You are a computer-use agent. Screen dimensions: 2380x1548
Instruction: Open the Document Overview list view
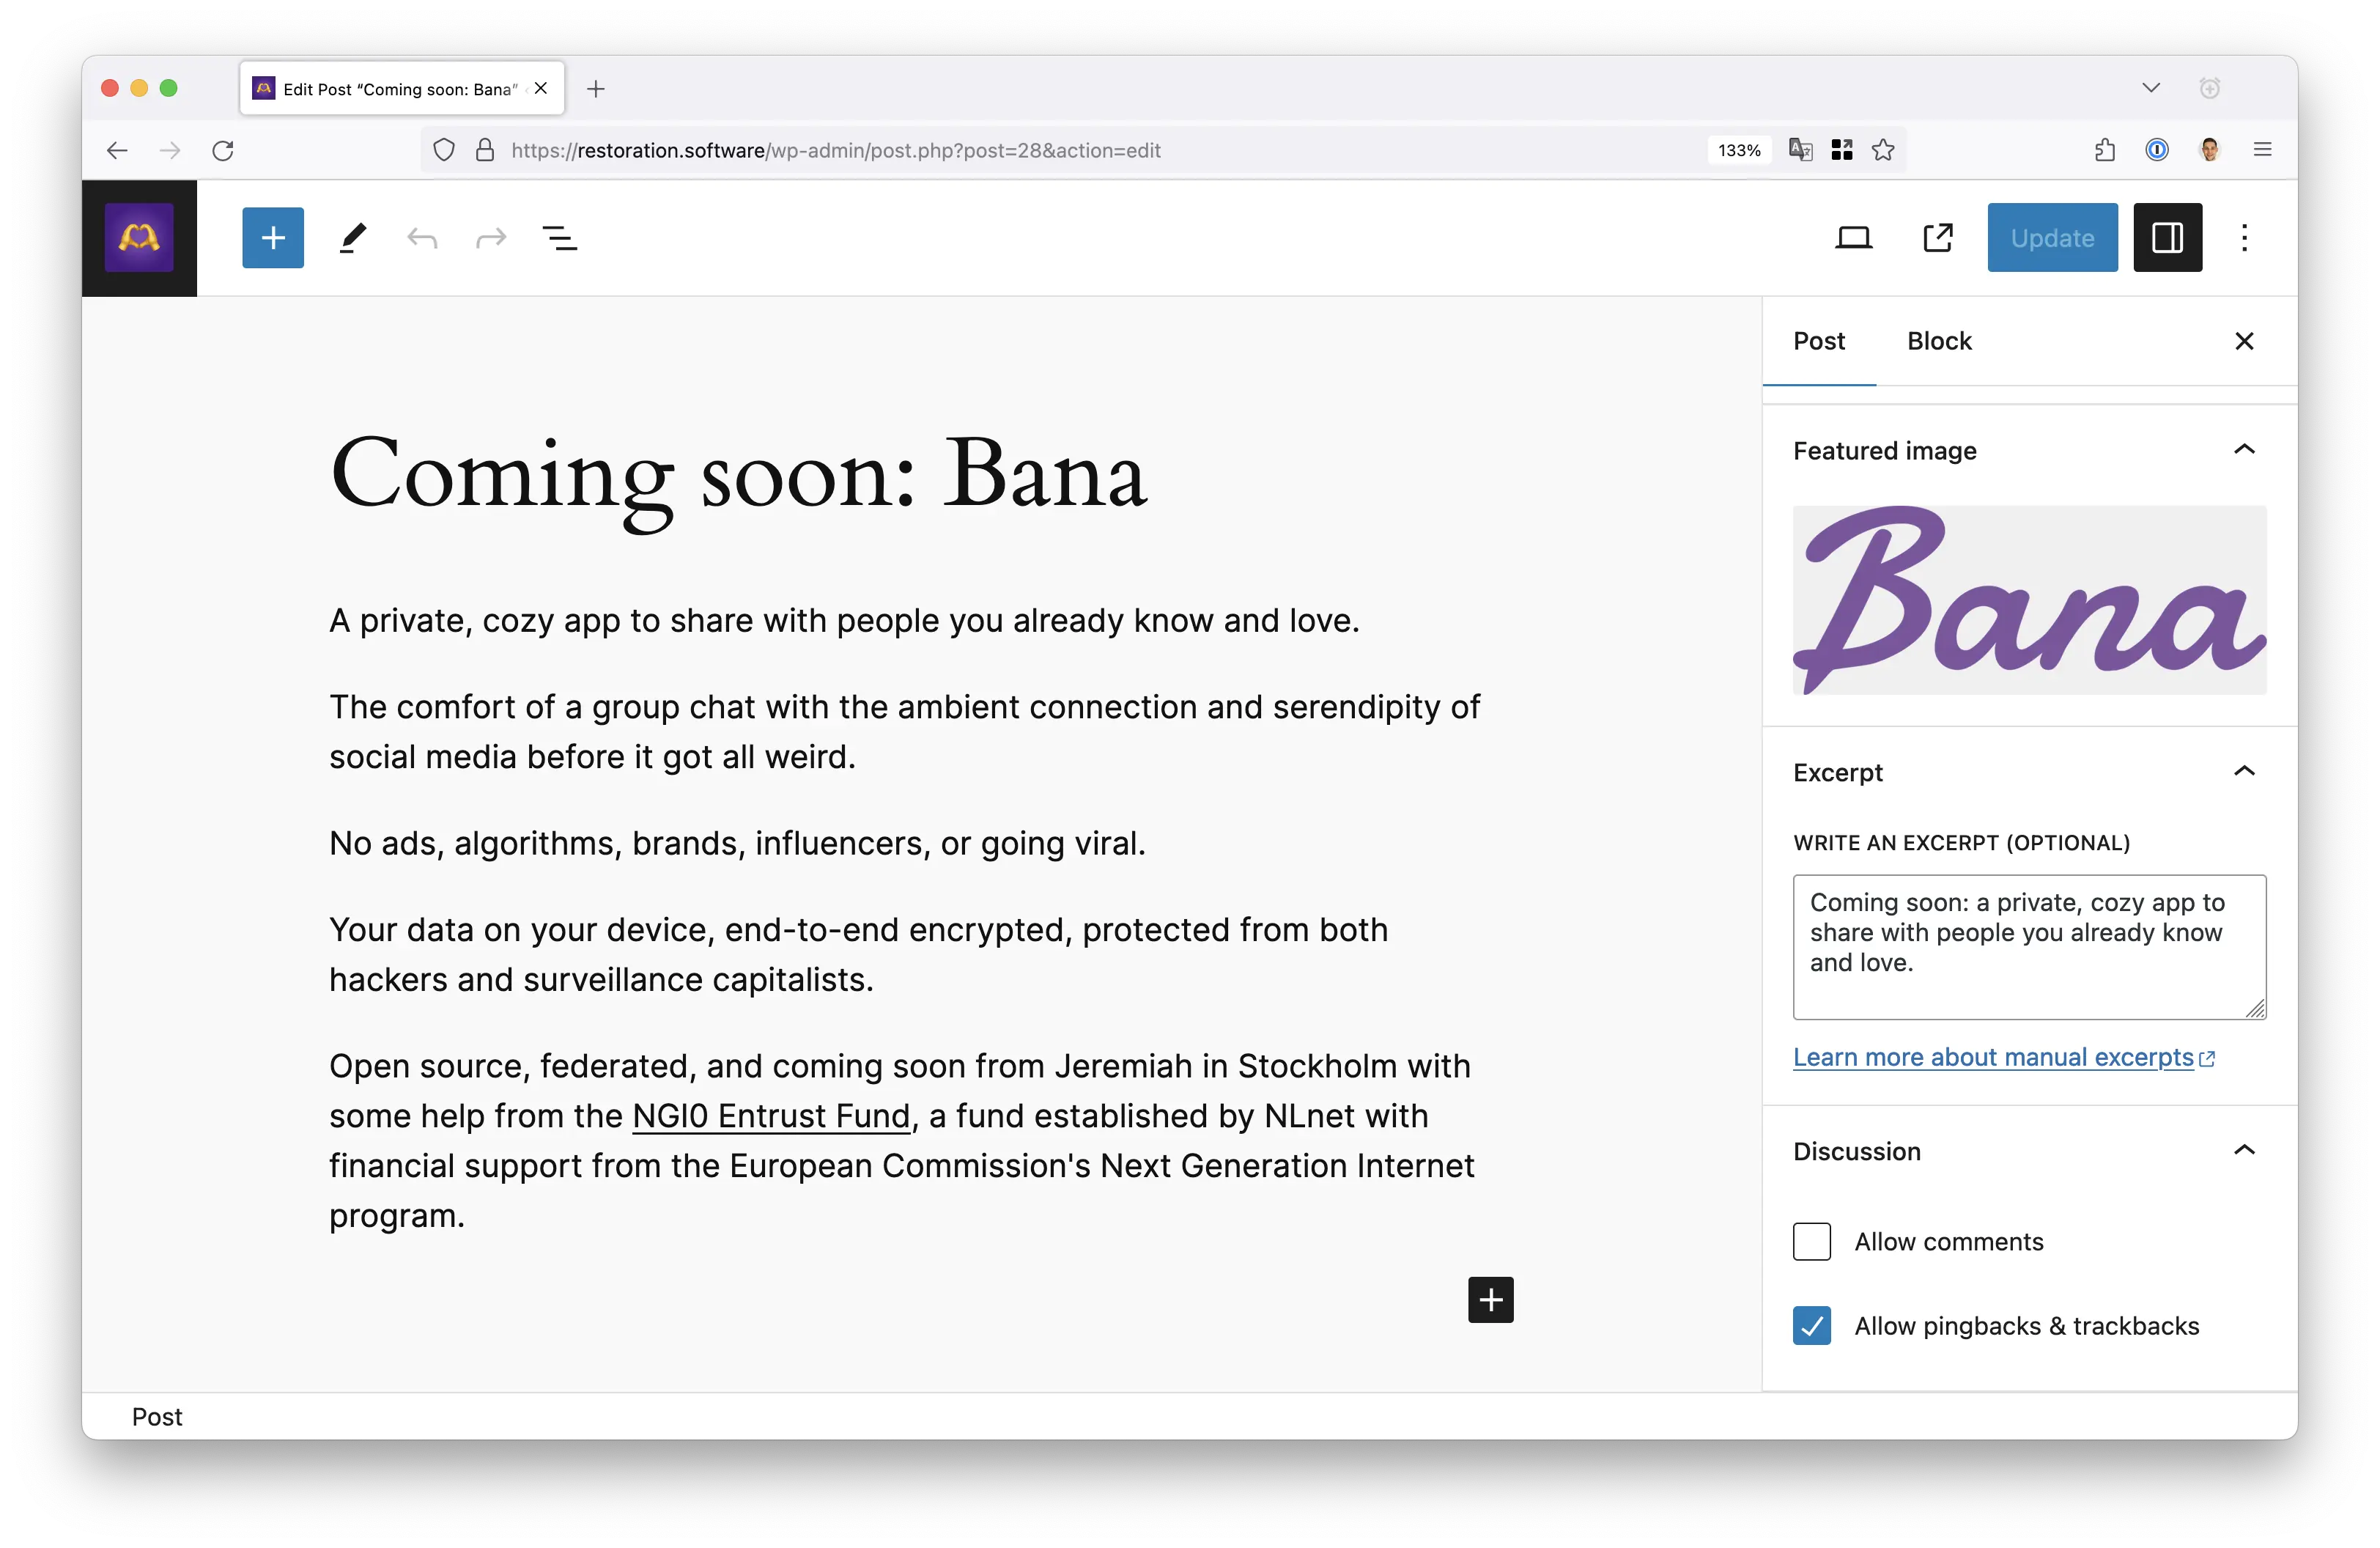[x=560, y=237]
